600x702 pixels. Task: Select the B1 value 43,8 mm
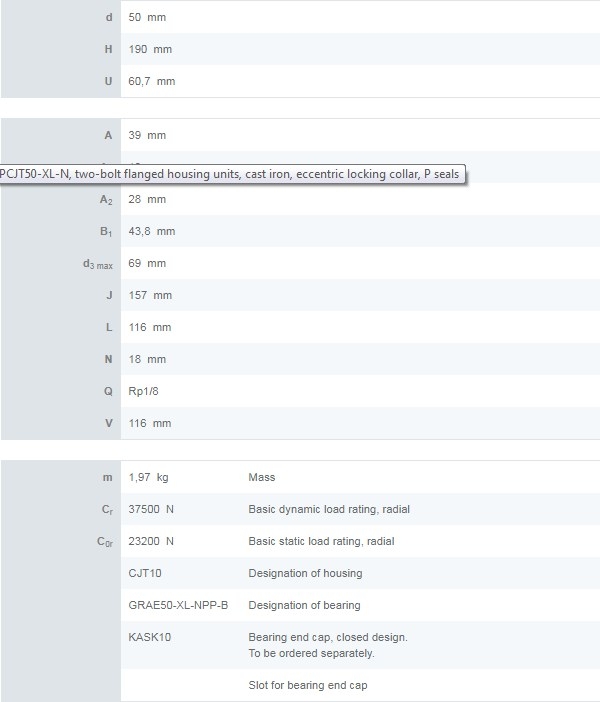click(152, 231)
